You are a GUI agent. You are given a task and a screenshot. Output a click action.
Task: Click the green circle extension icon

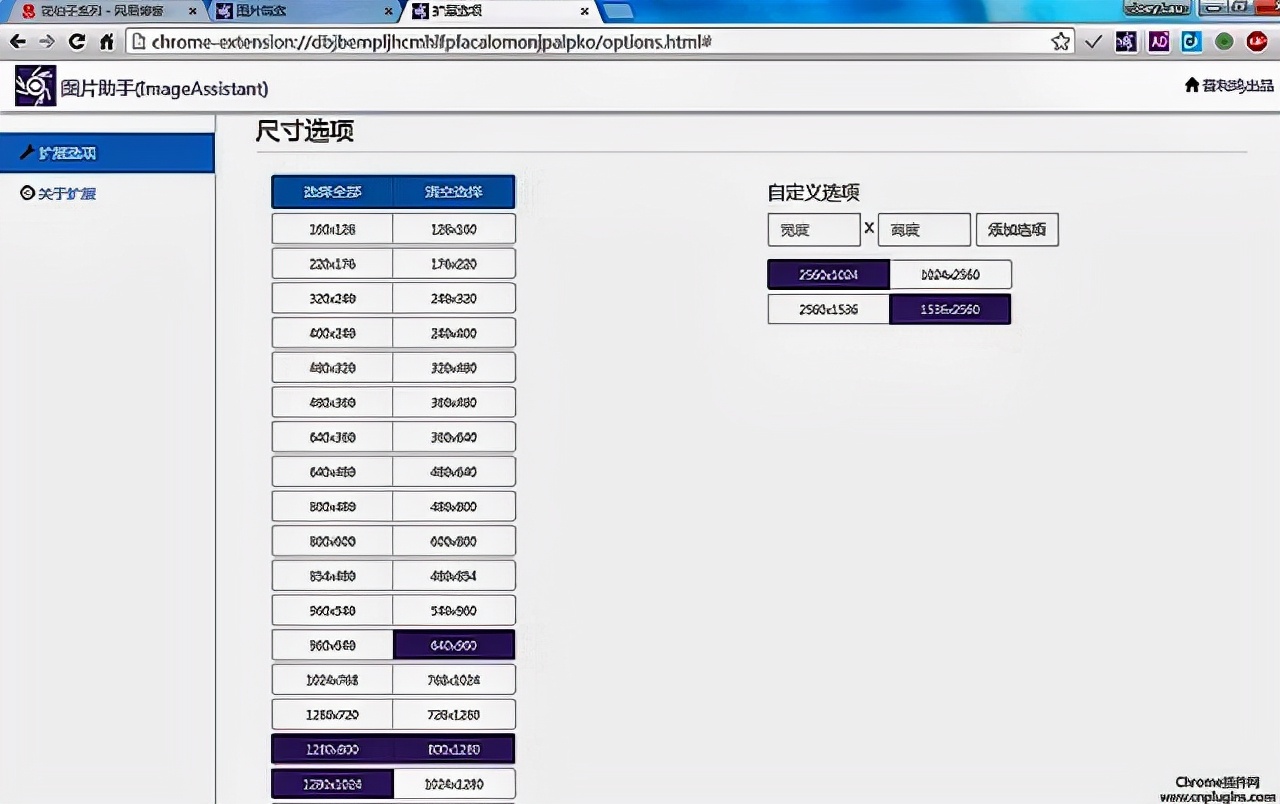coord(1224,42)
